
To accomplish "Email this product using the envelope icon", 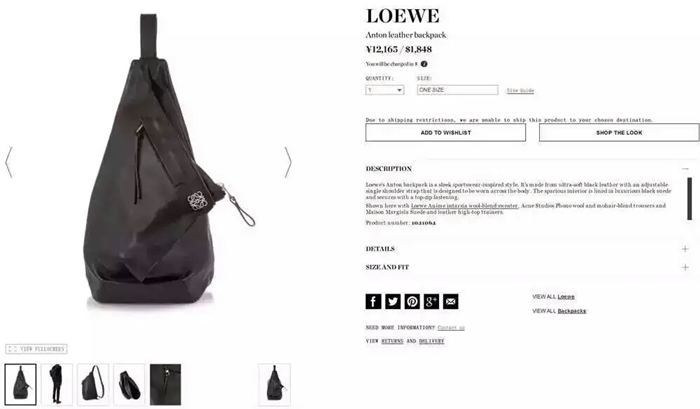I will (450, 301).
